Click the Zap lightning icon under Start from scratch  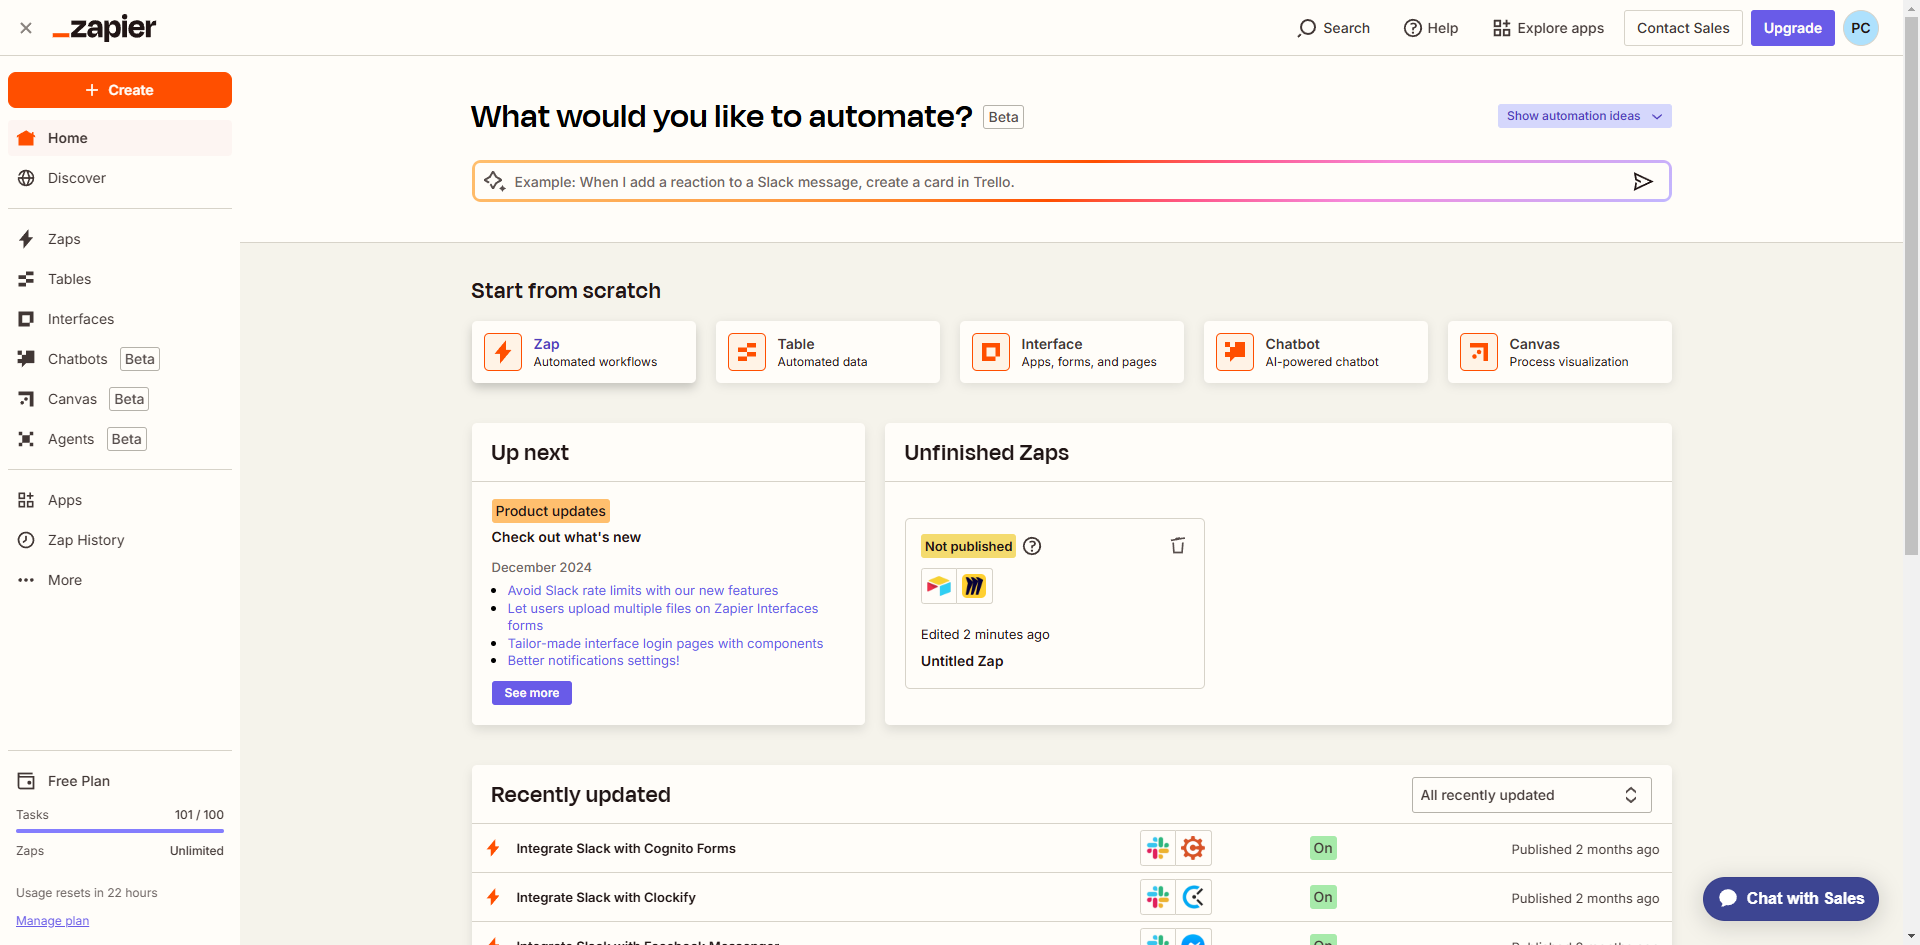point(503,352)
